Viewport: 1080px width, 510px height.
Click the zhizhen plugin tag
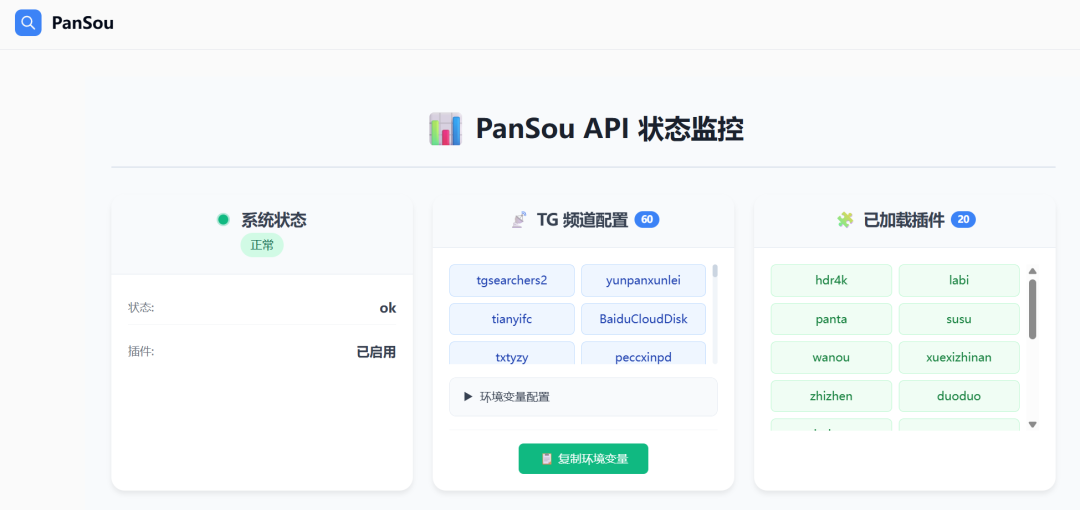[x=831, y=396]
